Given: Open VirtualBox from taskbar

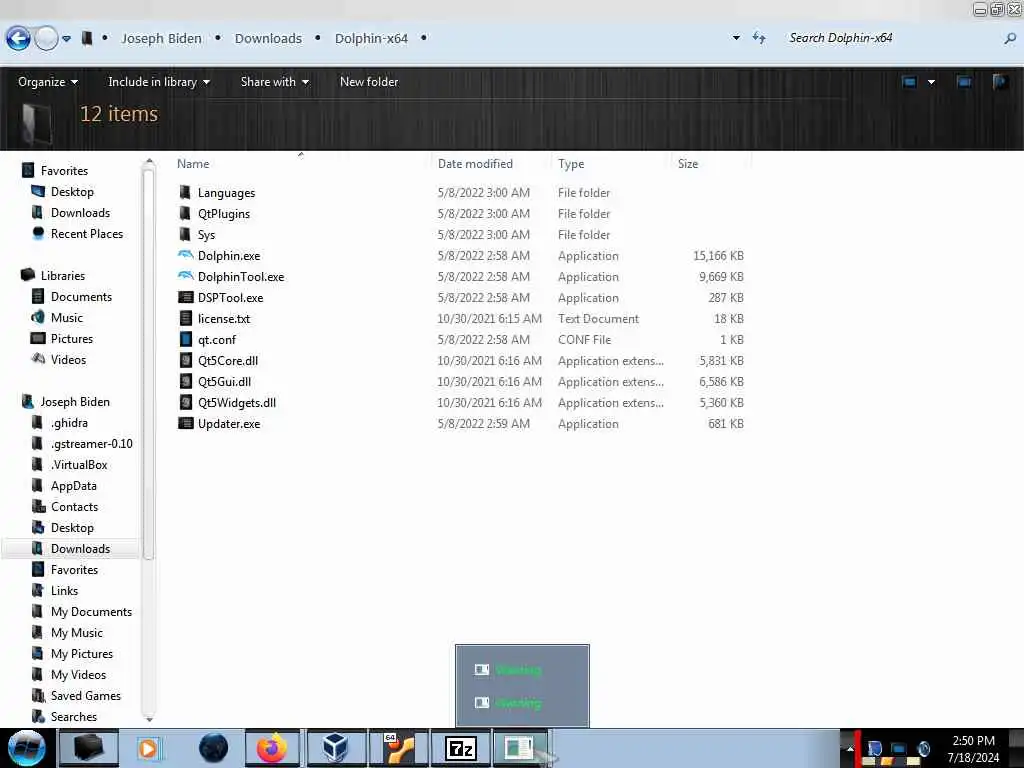Looking at the screenshot, I should coord(335,748).
